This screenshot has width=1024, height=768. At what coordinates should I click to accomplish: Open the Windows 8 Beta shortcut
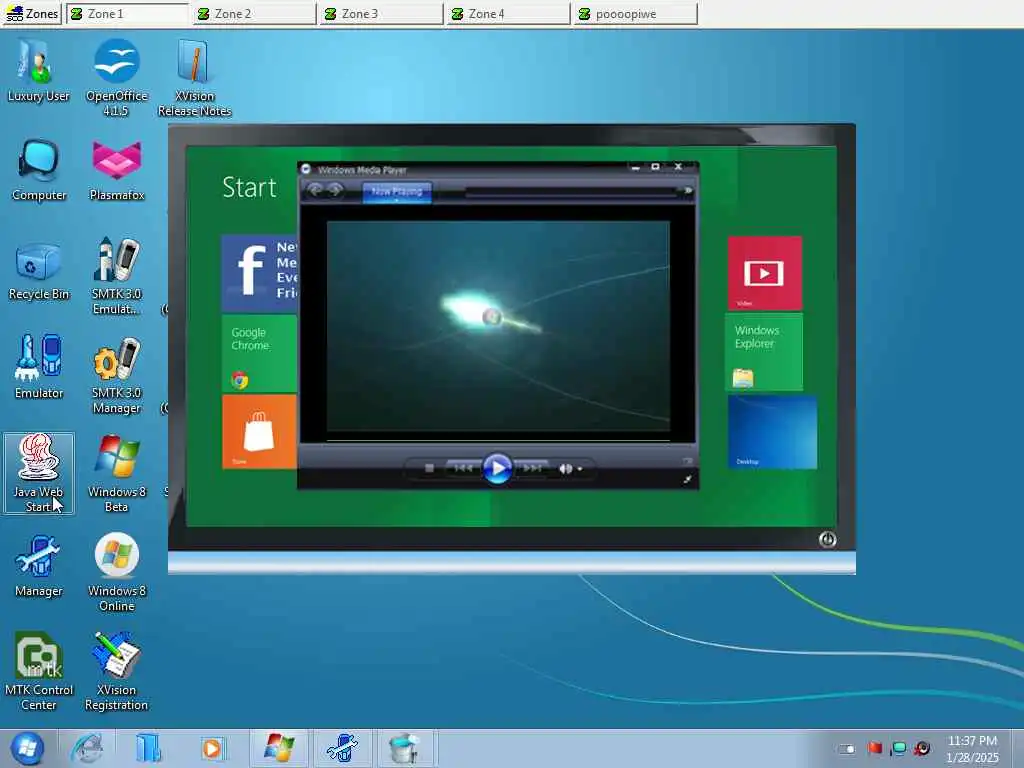(117, 473)
